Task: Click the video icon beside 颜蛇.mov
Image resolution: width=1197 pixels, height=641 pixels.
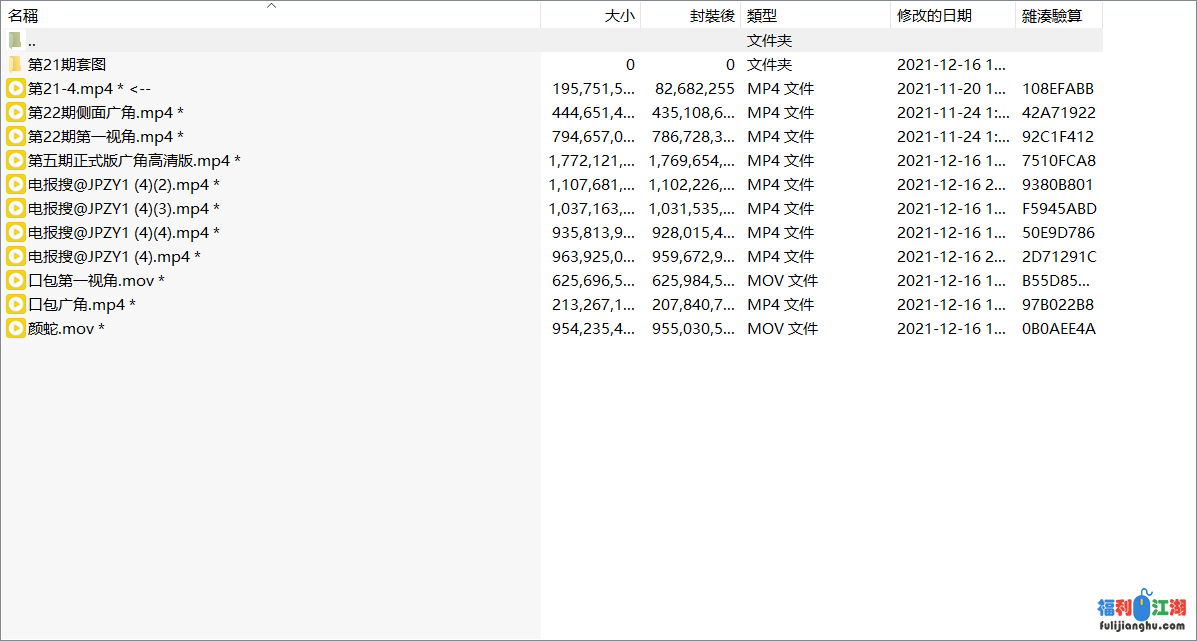Action: pos(15,328)
